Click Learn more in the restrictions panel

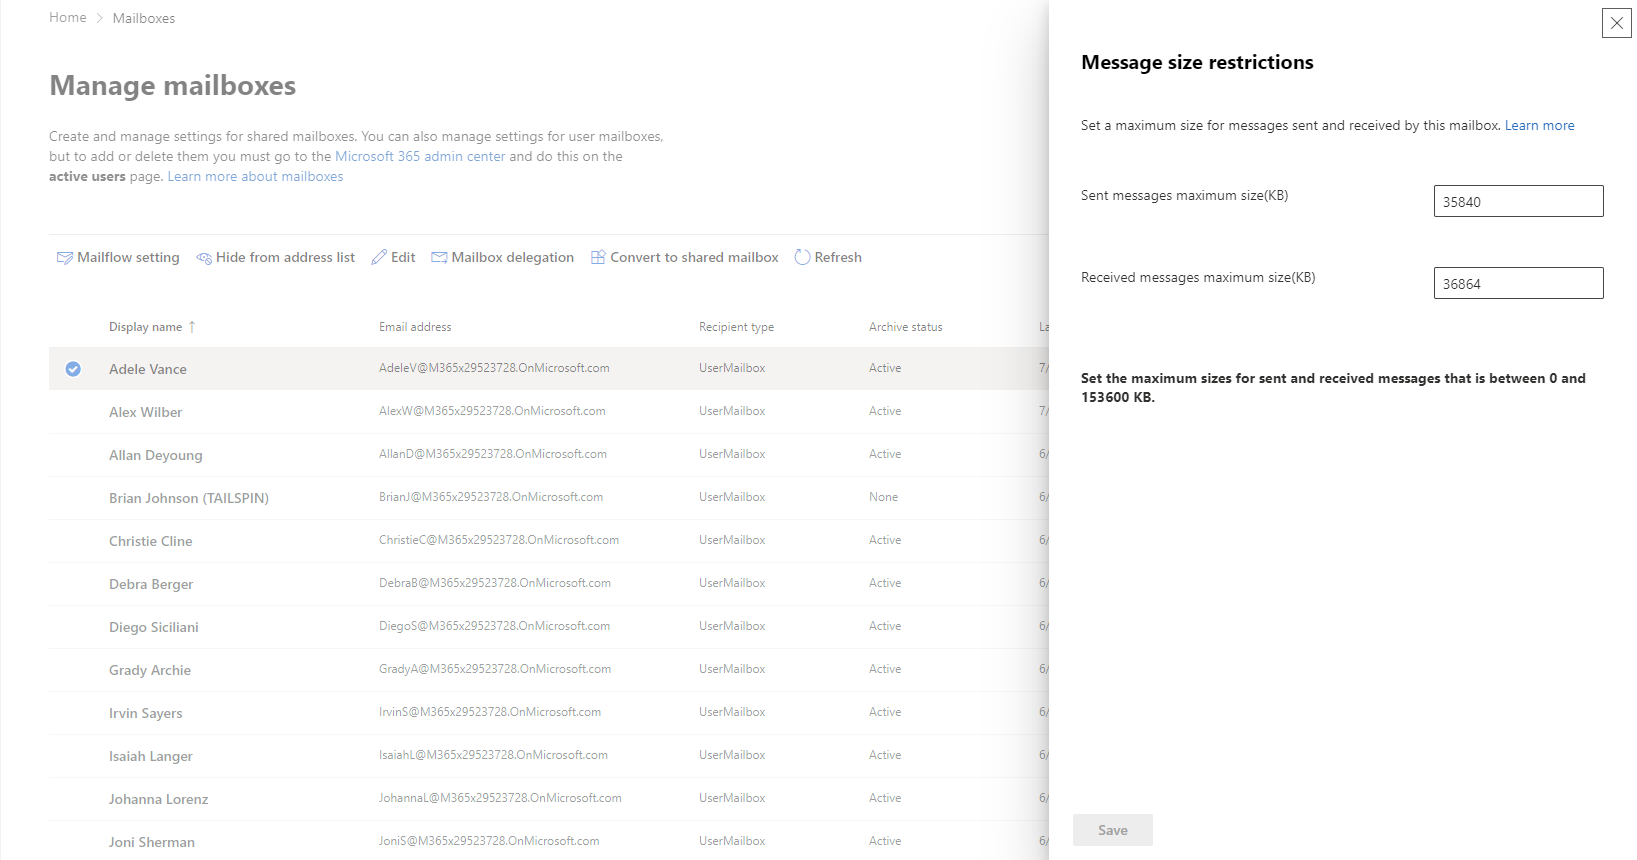click(1539, 126)
